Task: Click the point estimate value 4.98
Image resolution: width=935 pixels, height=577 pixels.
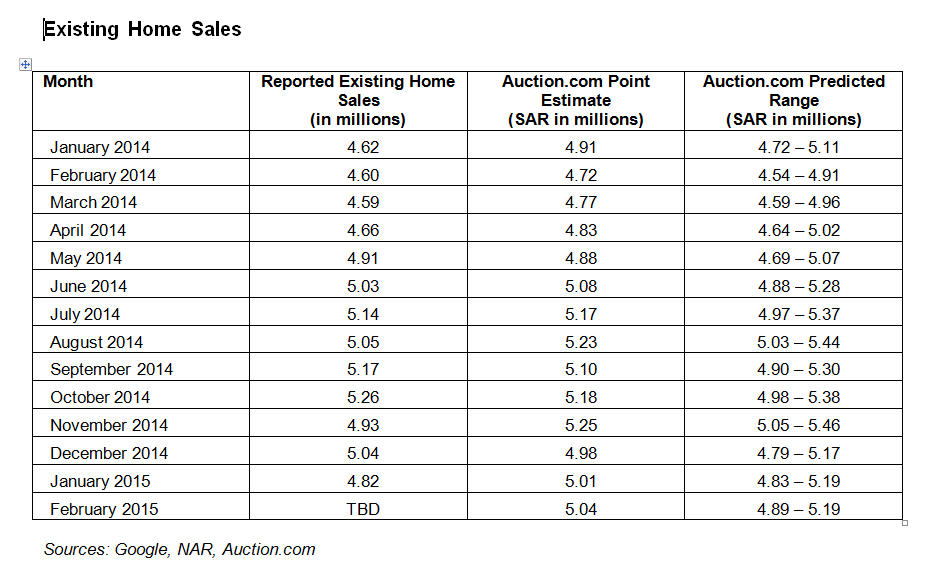Action: (581, 453)
